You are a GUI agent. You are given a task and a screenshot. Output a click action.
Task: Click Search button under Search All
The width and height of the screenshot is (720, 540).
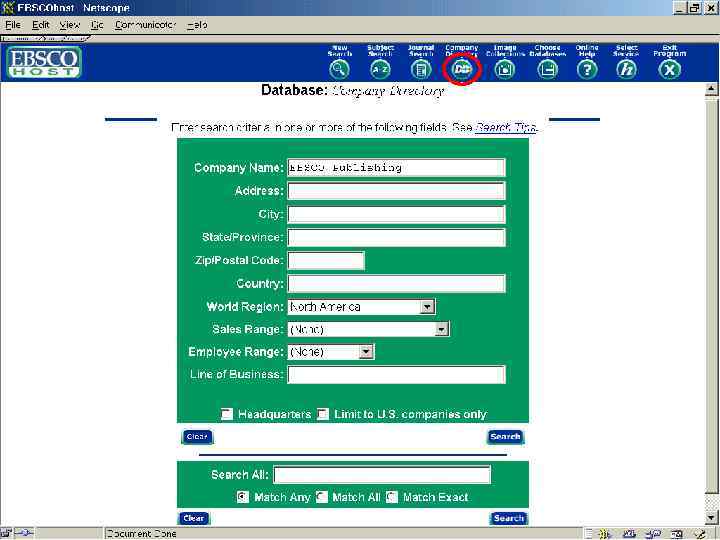point(509,518)
